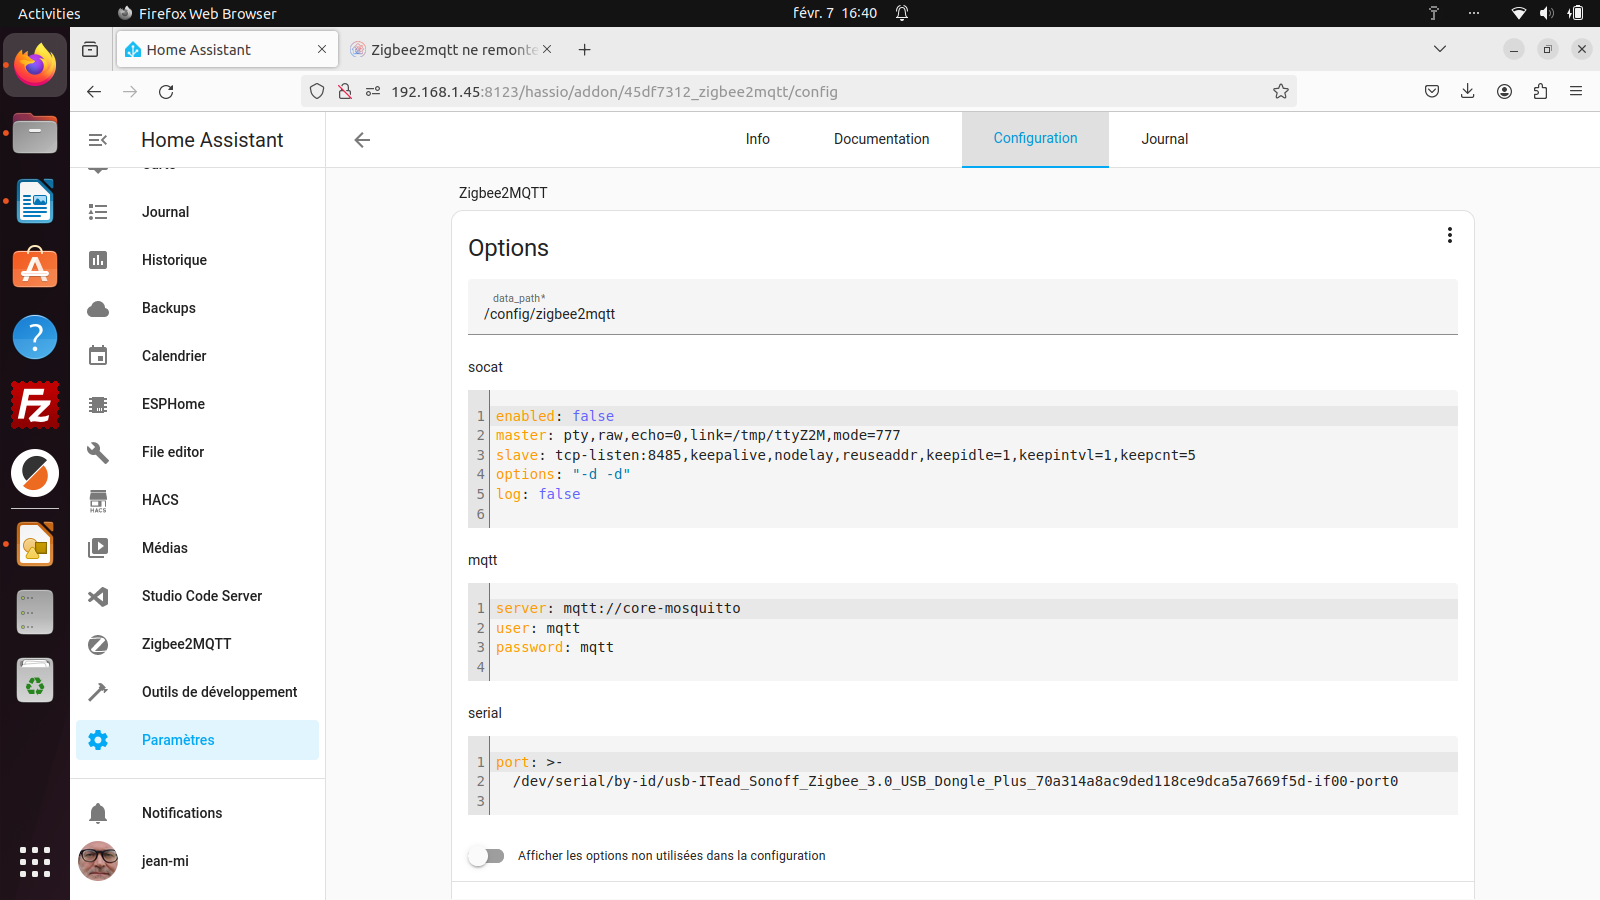The width and height of the screenshot is (1600, 900).
Task: Click into the serial port YAML editor
Action: pyautogui.click(x=963, y=776)
